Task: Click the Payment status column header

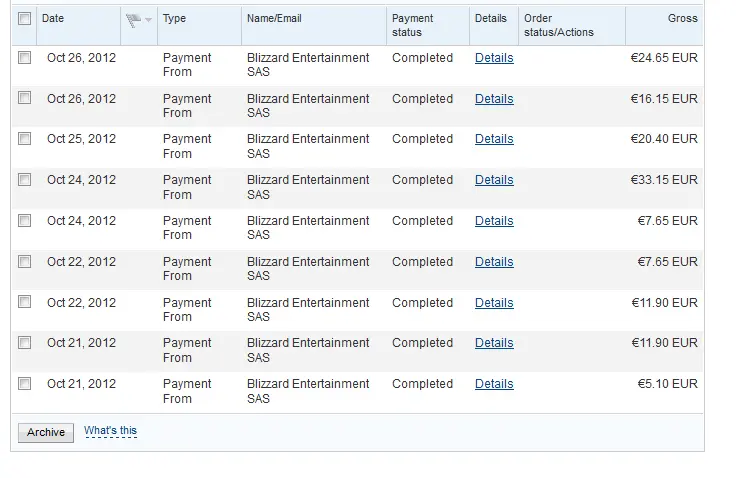Action: coord(412,25)
